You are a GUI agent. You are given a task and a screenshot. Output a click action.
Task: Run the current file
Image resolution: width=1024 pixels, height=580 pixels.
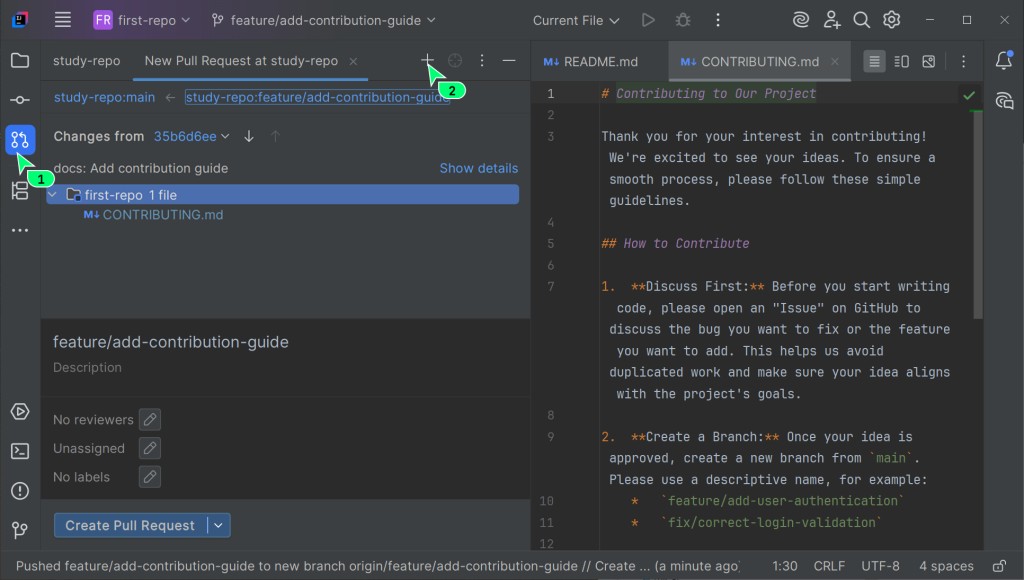click(648, 20)
